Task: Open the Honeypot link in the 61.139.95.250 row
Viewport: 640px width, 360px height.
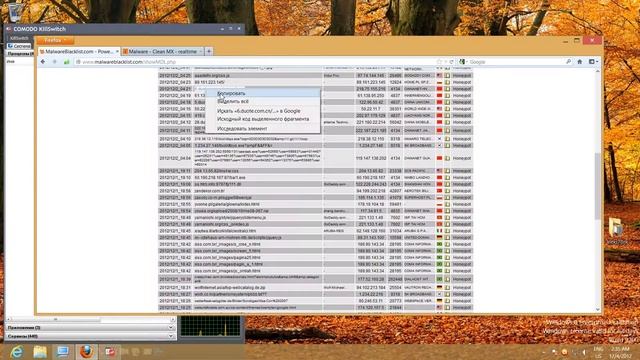Action: coord(462,95)
